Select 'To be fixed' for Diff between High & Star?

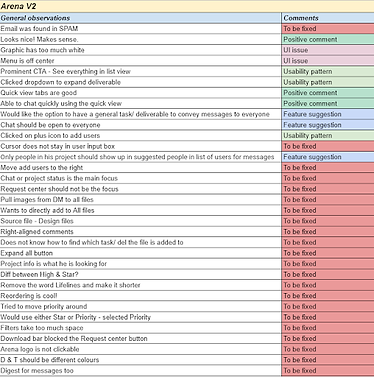pos(328,274)
